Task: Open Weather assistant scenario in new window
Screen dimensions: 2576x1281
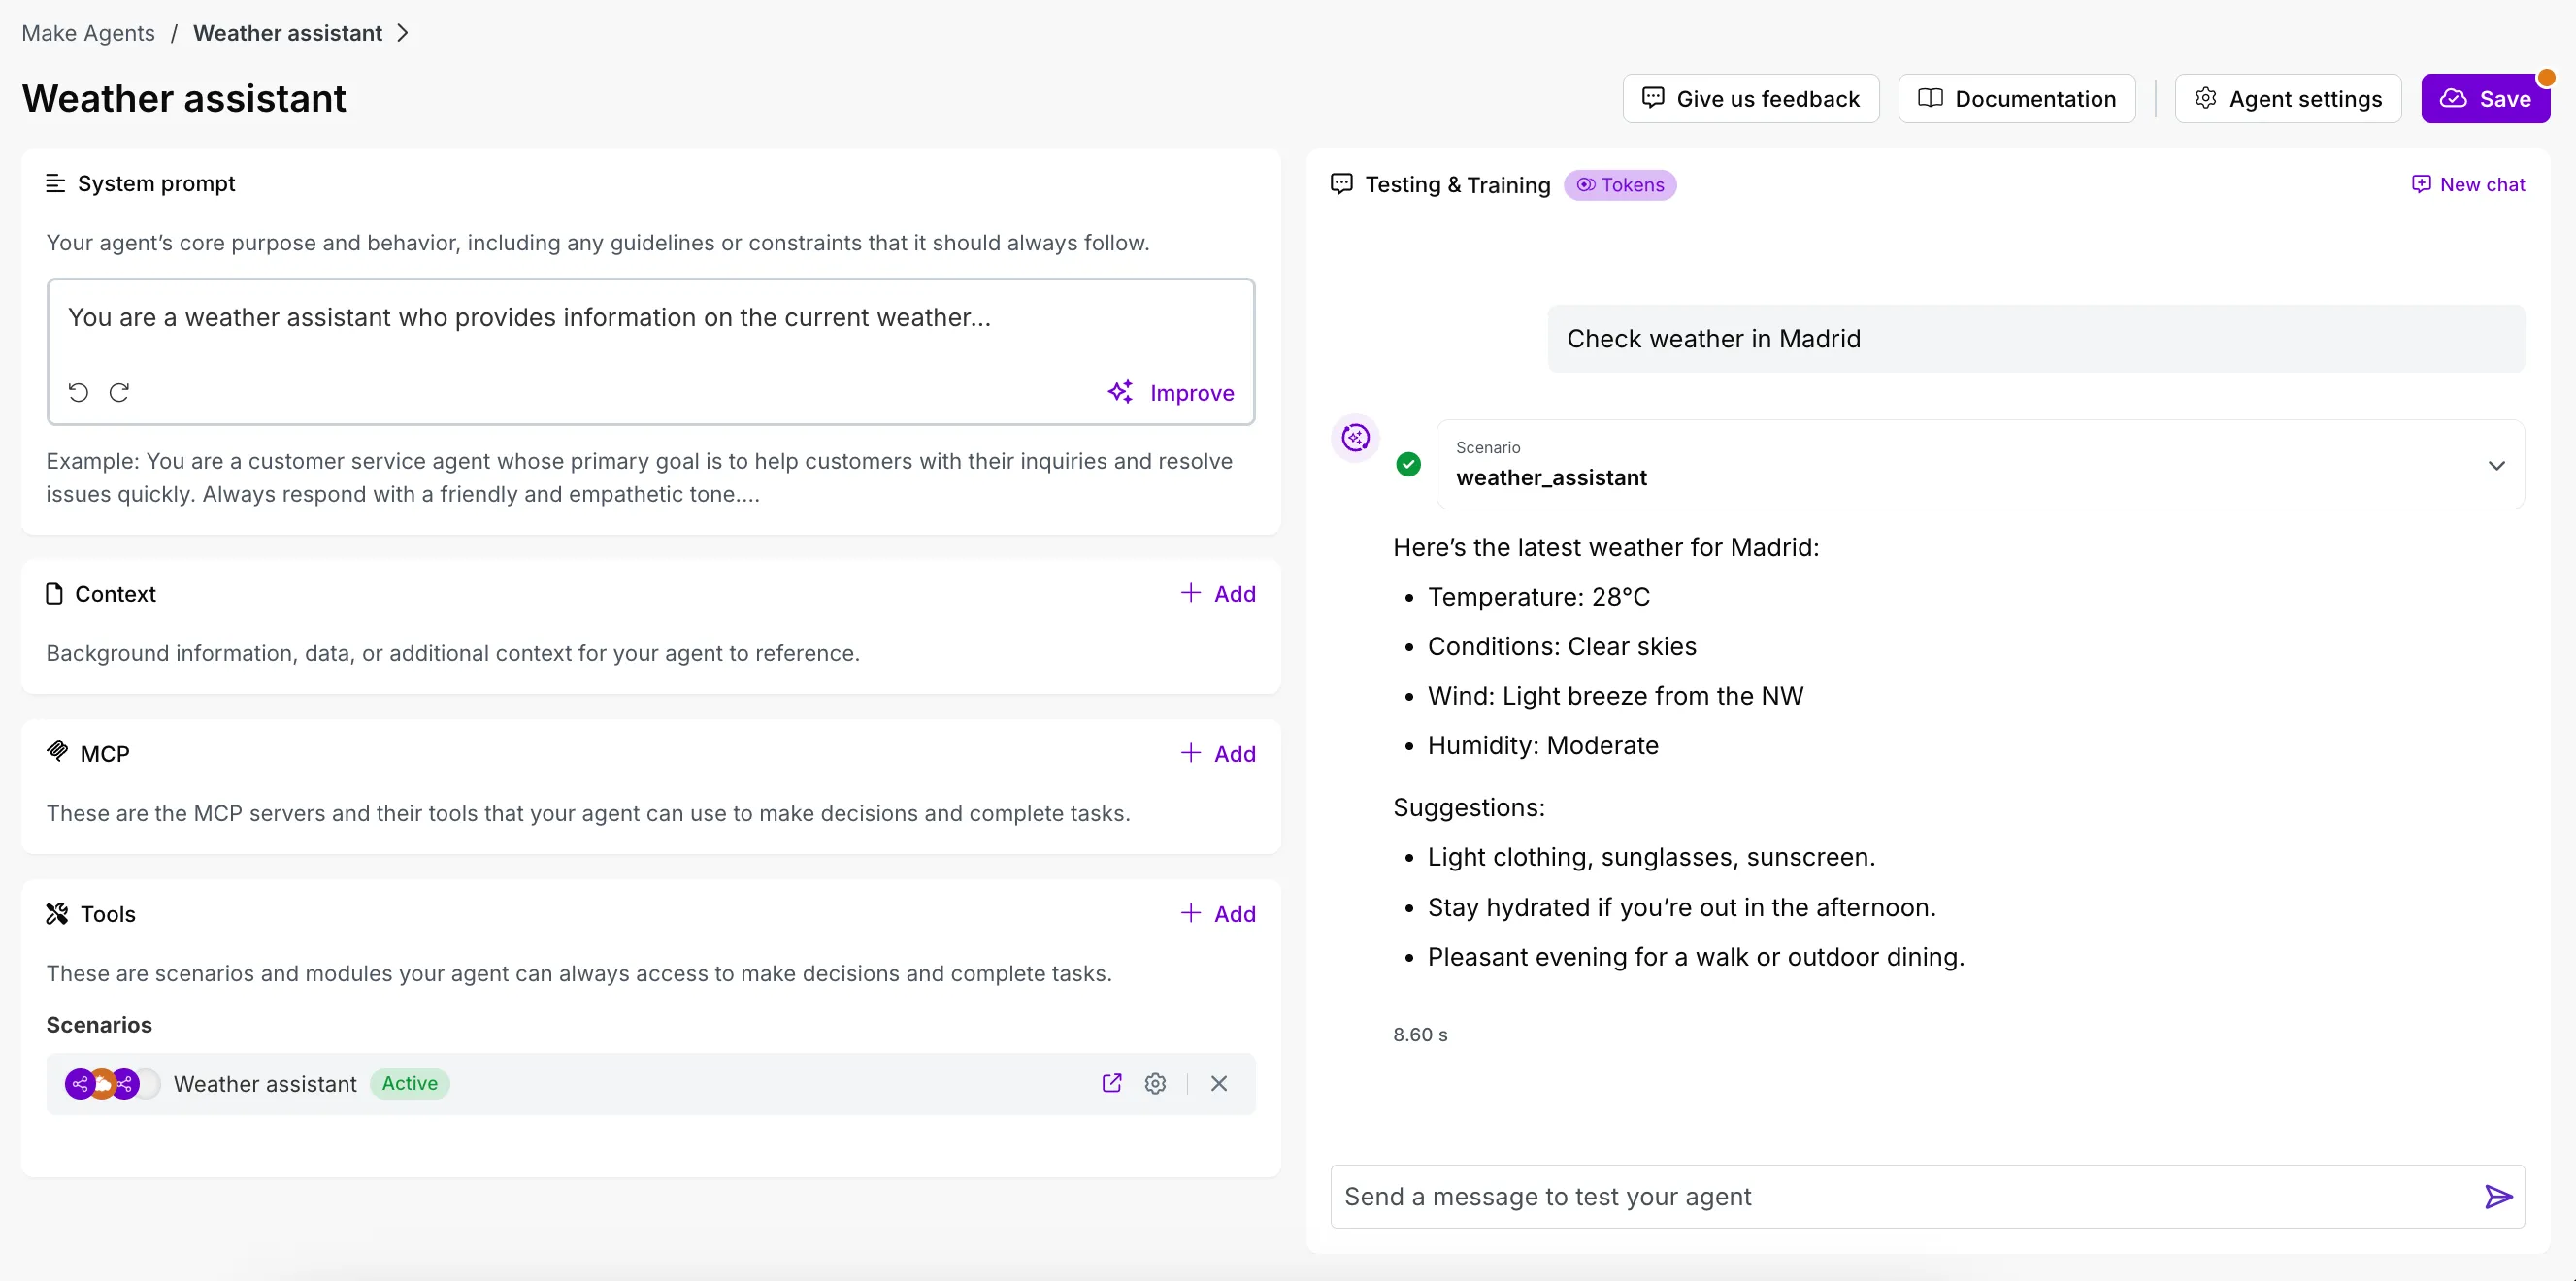Action: [1111, 1083]
